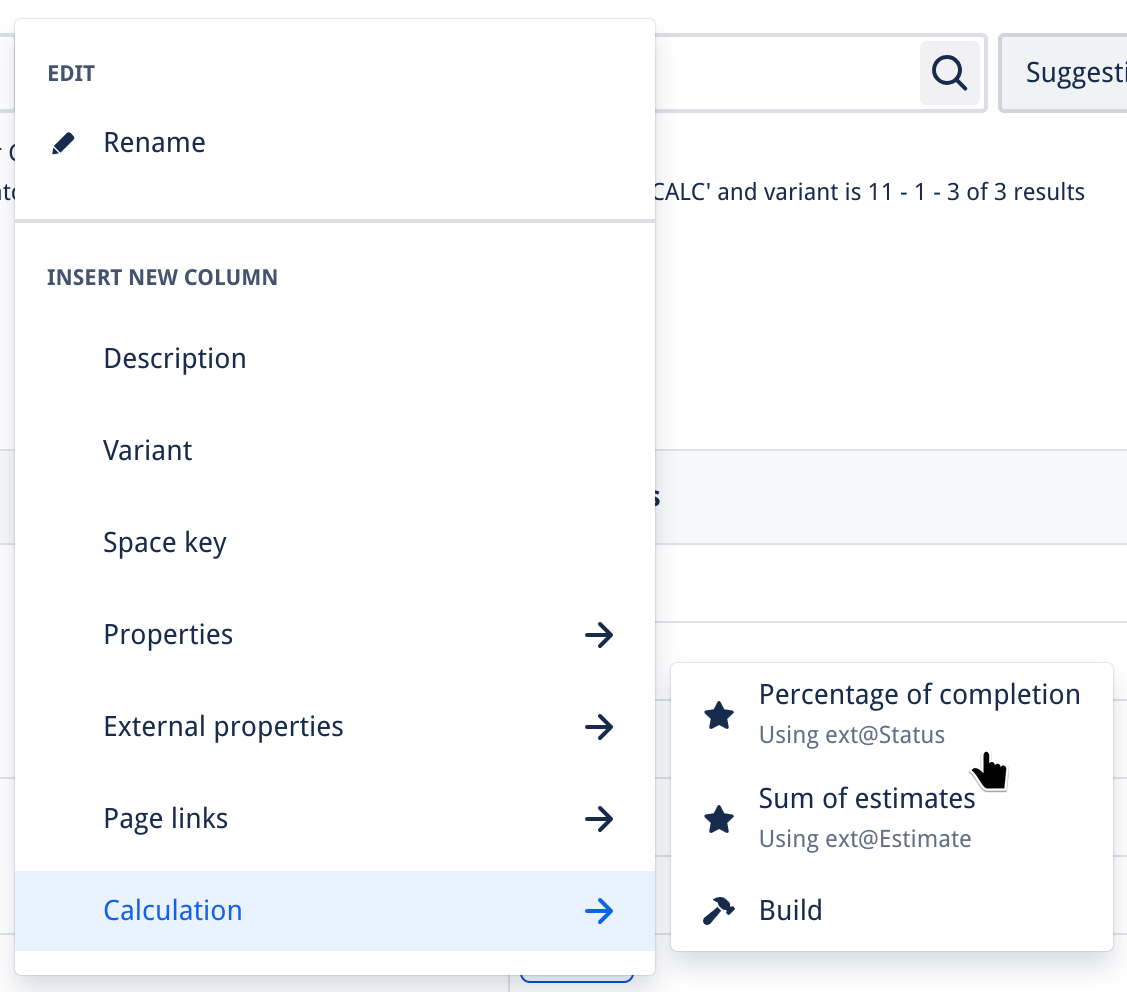Expand the External properties submenu arrow
1127x992 pixels.
click(598, 727)
